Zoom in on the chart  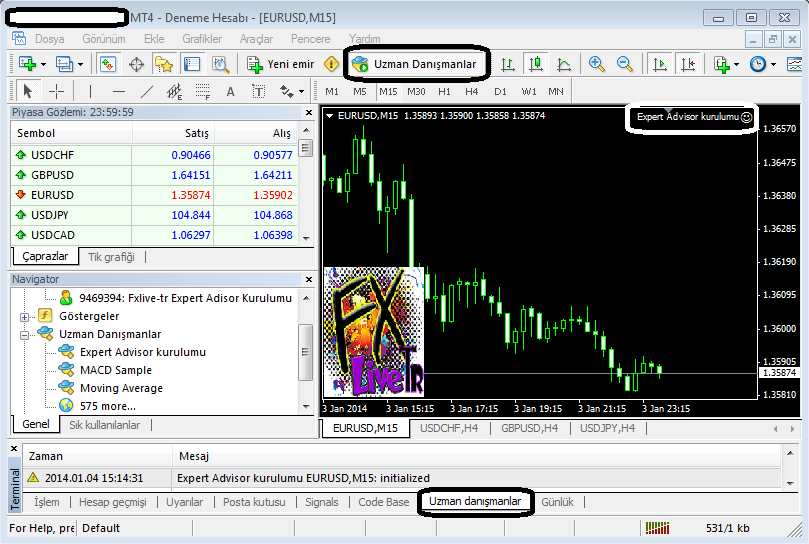coord(596,64)
